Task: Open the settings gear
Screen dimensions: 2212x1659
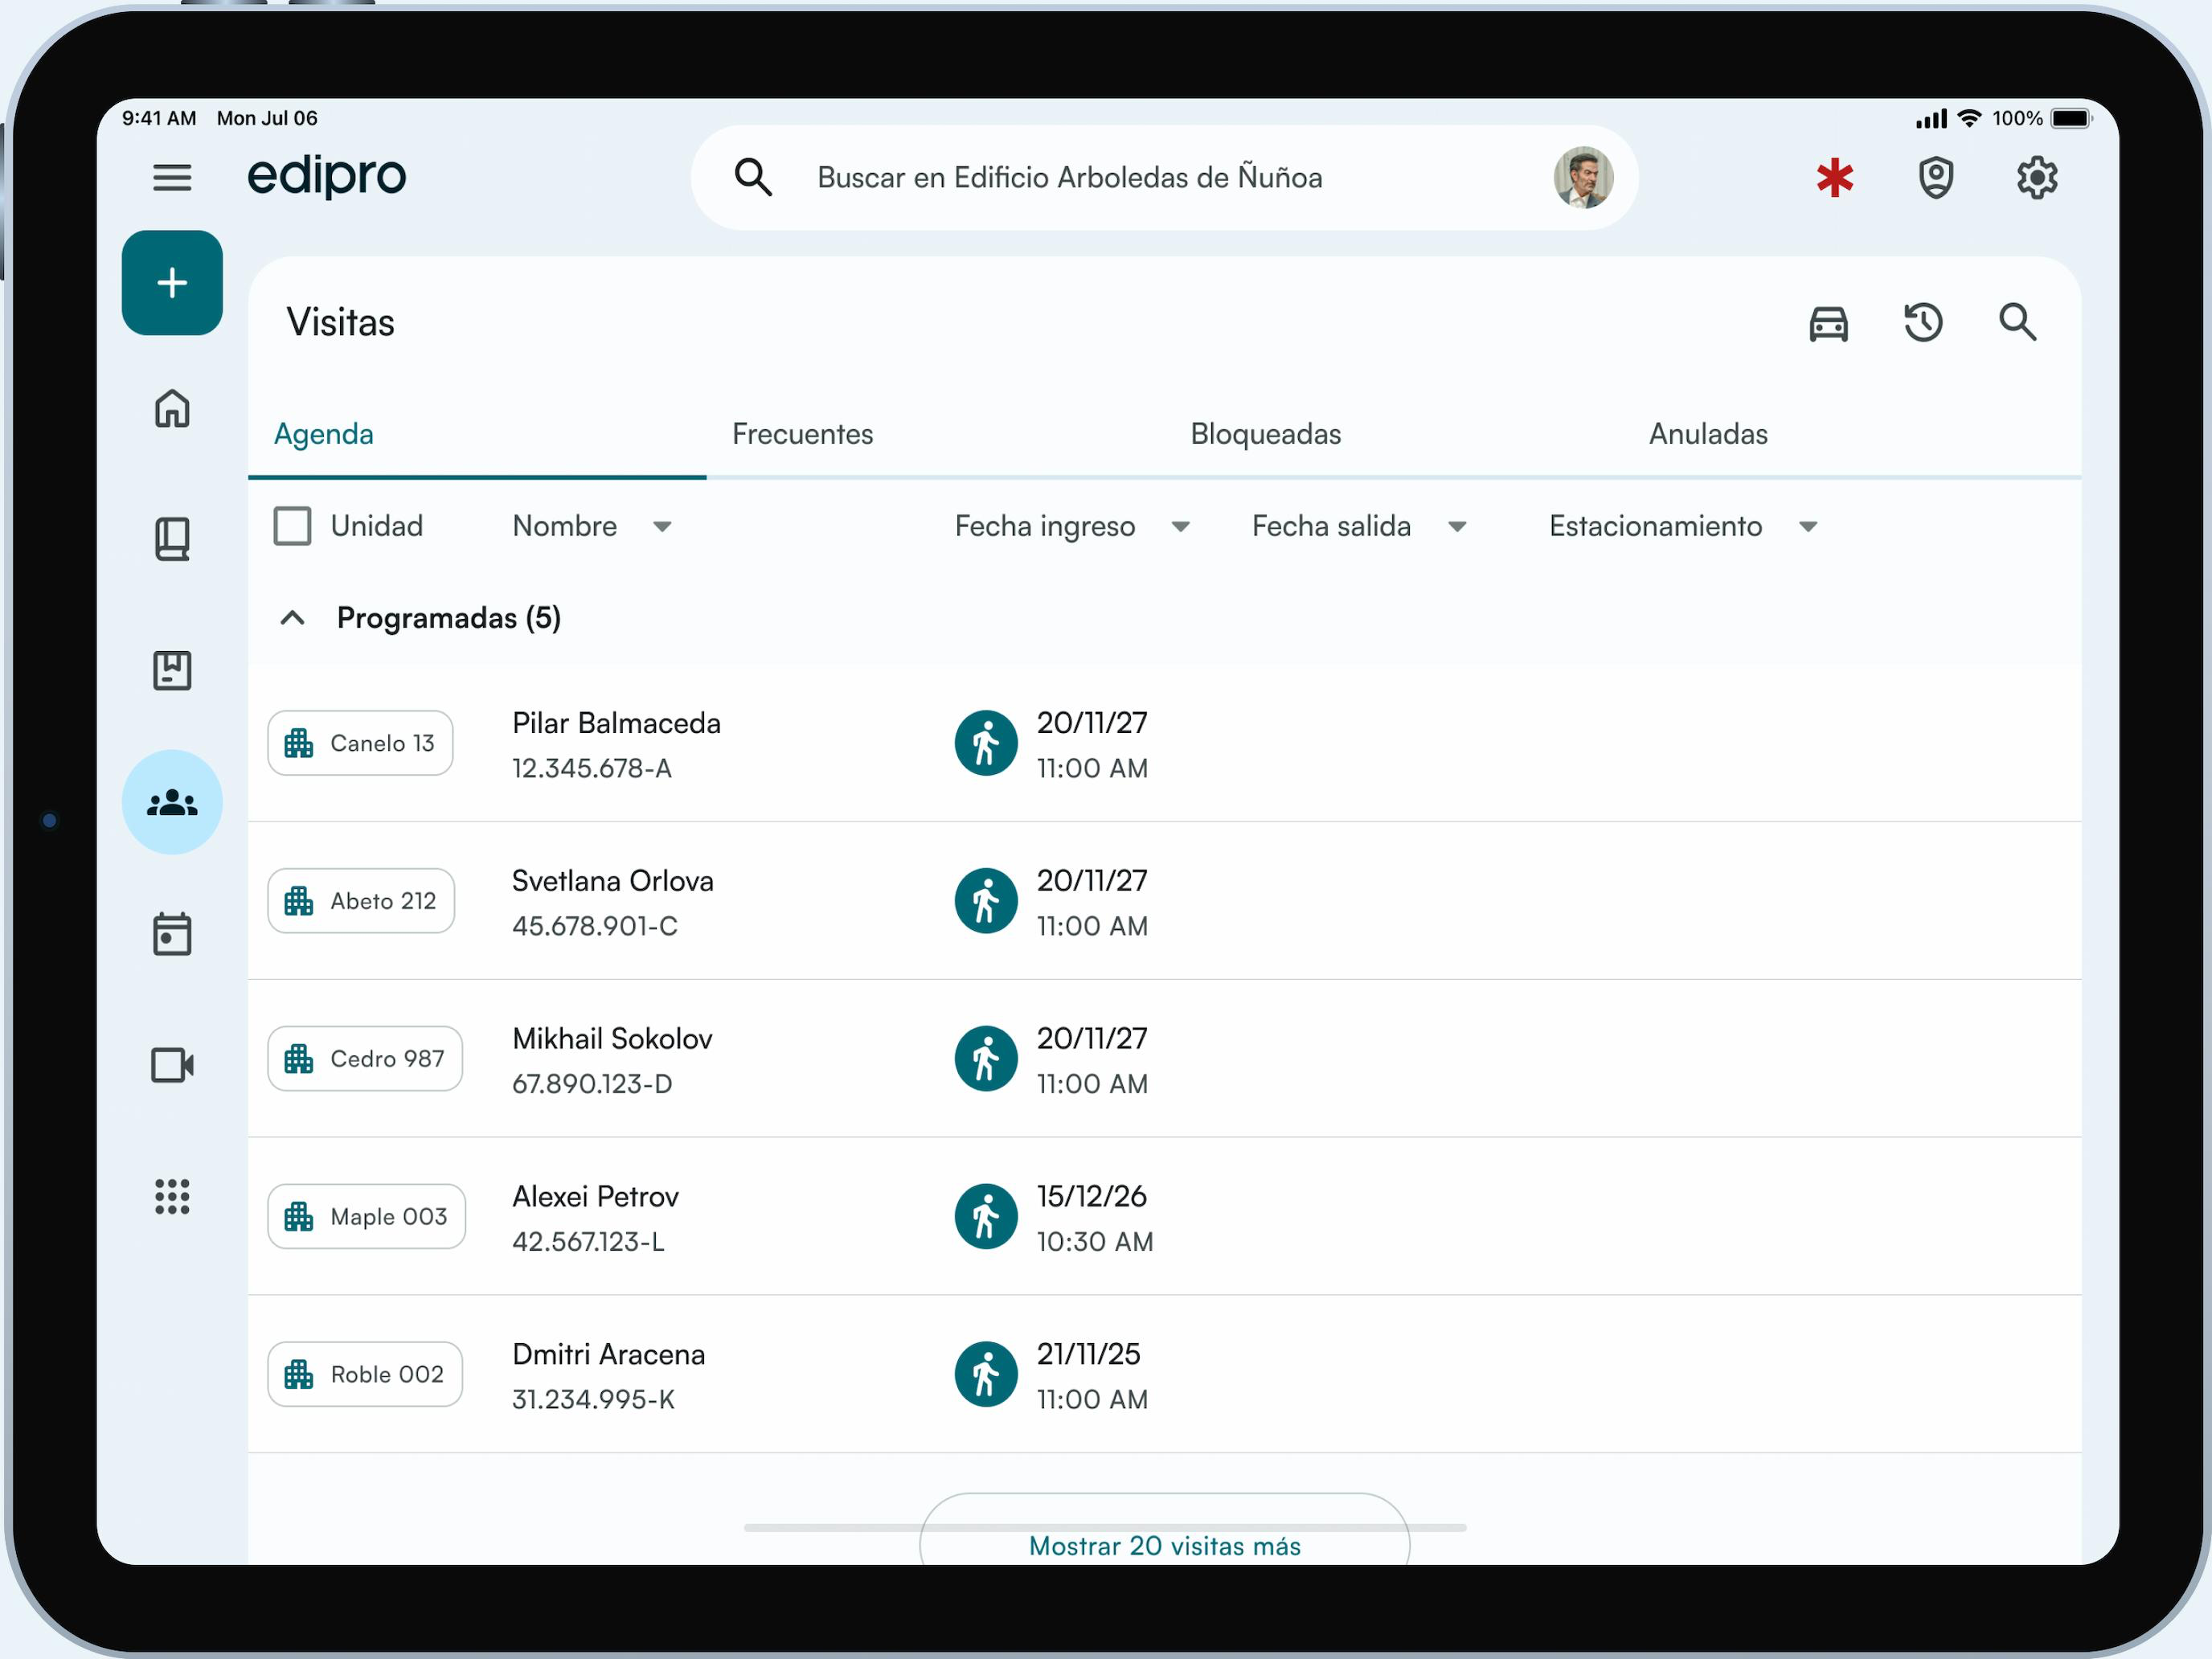Action: (2037, 178)
